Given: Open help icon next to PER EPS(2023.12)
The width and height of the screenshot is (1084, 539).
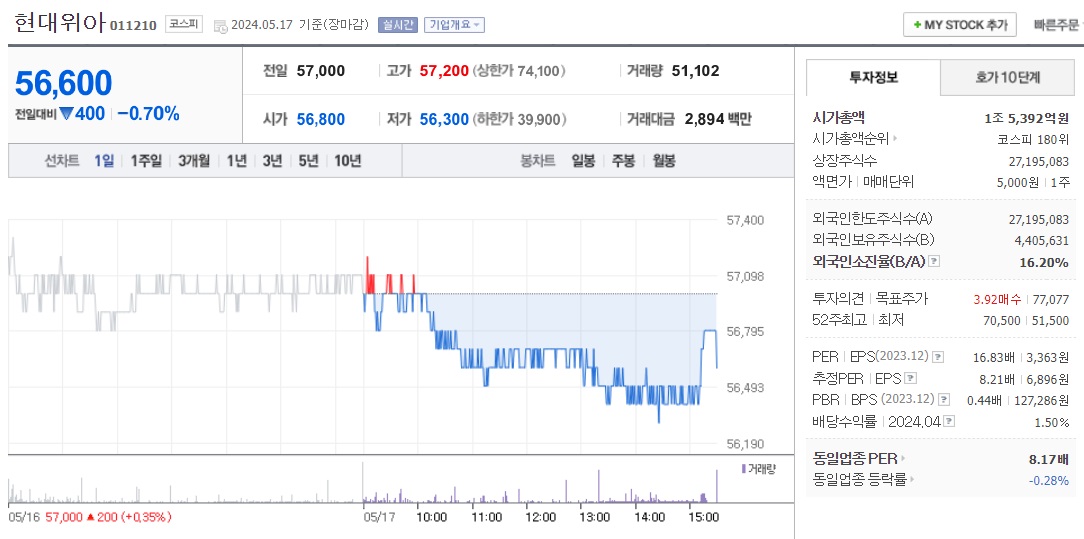Looking at the screenshot, I should tap(937, 357).
